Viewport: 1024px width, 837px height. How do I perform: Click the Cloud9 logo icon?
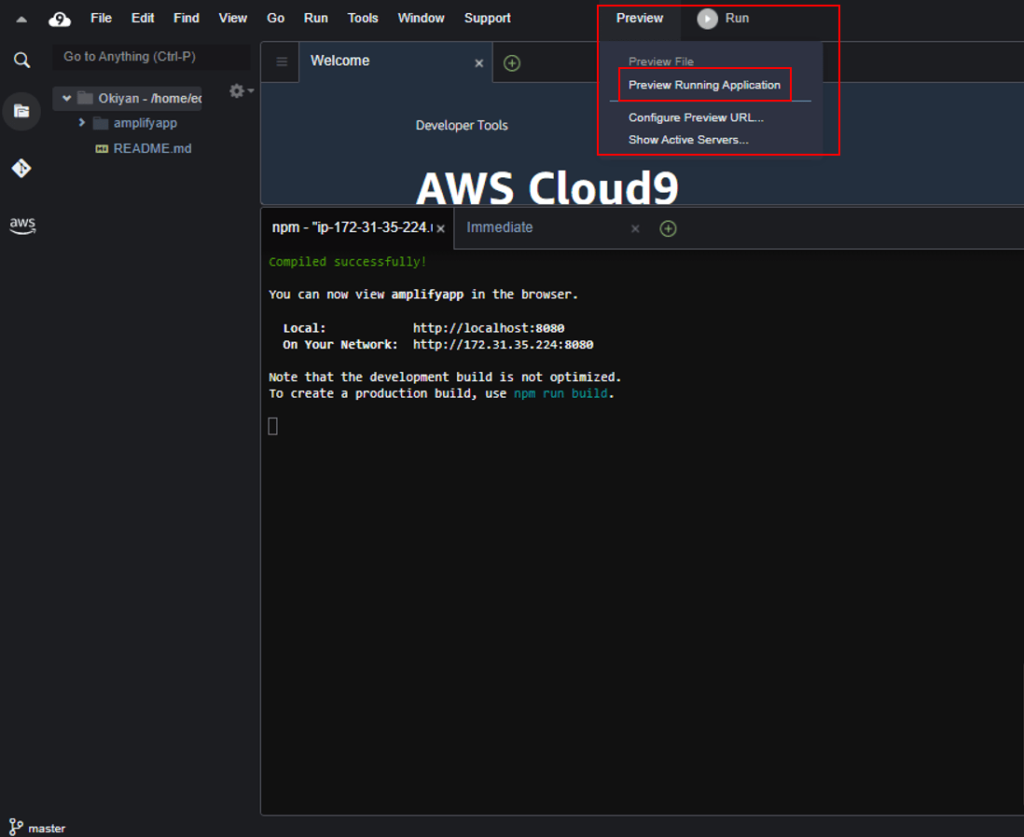pos(59,18)
